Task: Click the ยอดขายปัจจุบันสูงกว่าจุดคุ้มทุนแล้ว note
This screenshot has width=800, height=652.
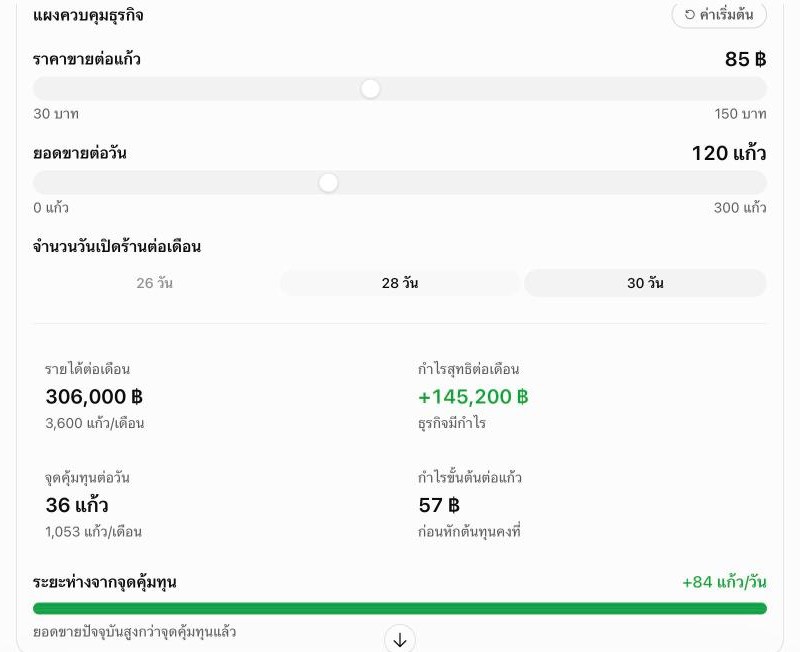Action: click(x=135, y=632)
